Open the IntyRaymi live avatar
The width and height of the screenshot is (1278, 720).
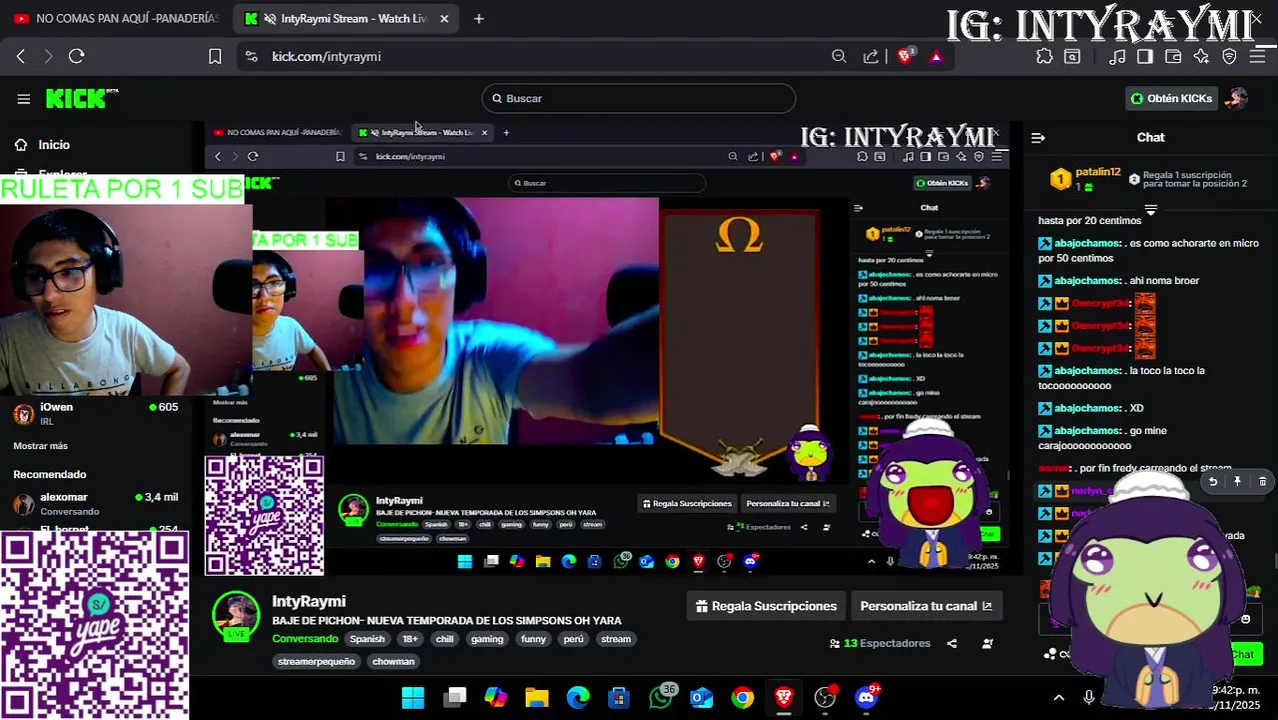[237, 616]
